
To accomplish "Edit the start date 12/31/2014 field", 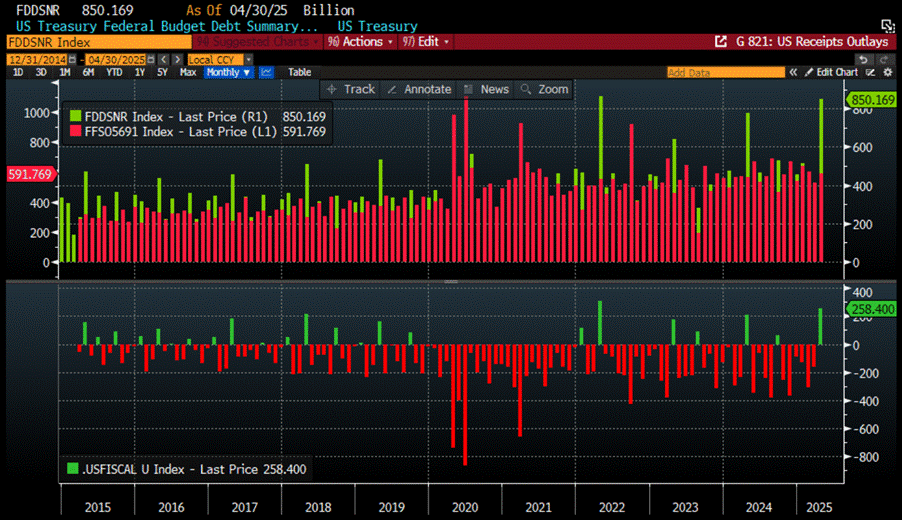I will pos(37,60).
